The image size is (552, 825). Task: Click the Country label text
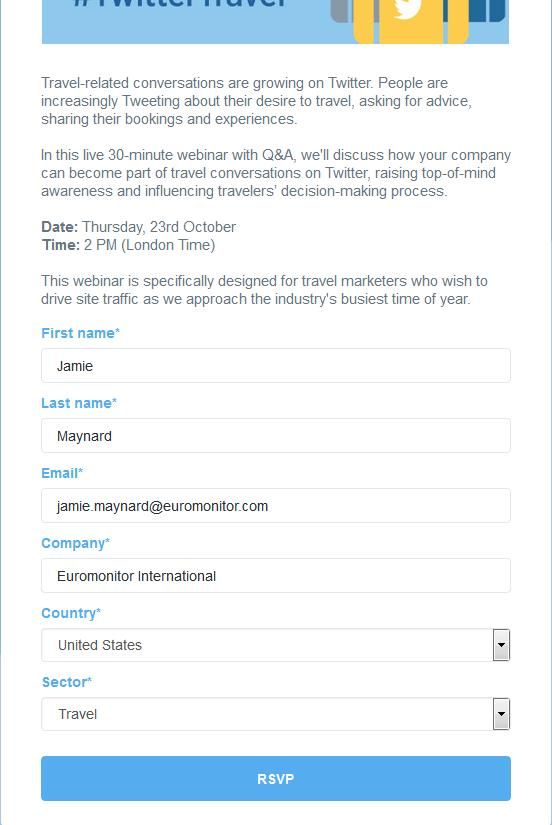[x=71, y=613]
